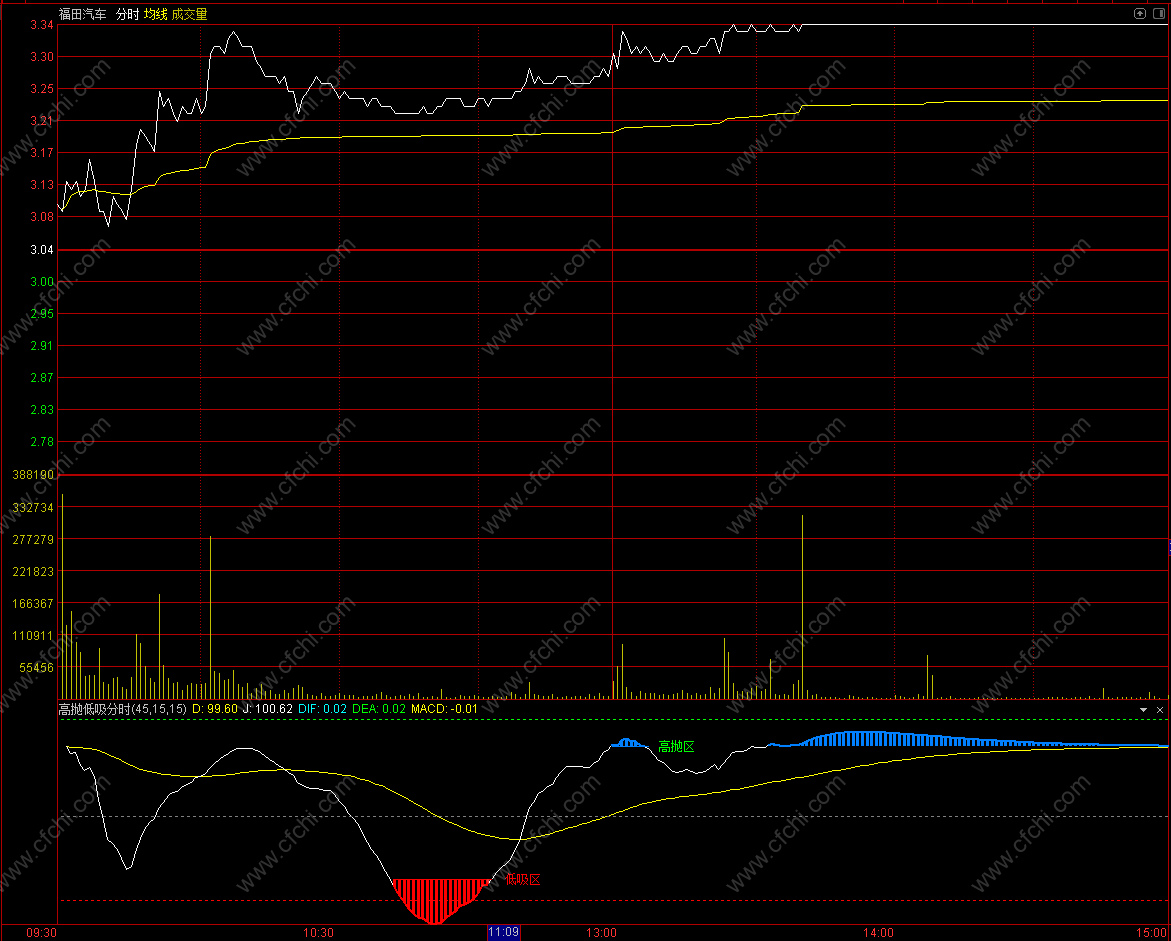Click the 14:00 time axis label

[878, 933]
